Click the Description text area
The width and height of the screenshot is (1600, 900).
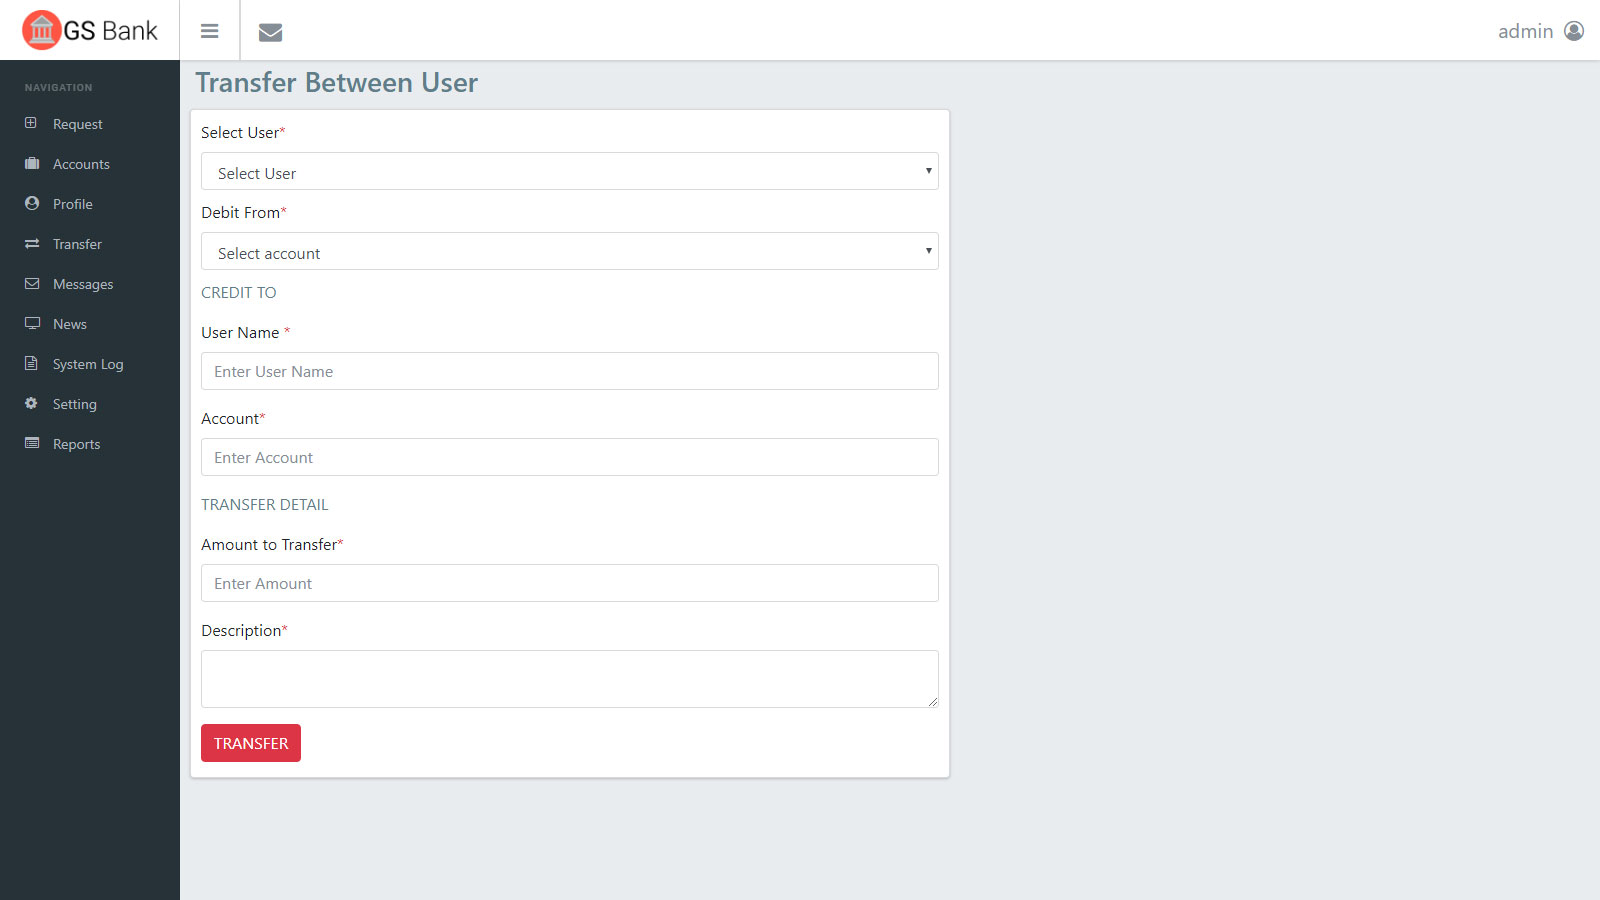pyautogui.click(x=569, y=678)
